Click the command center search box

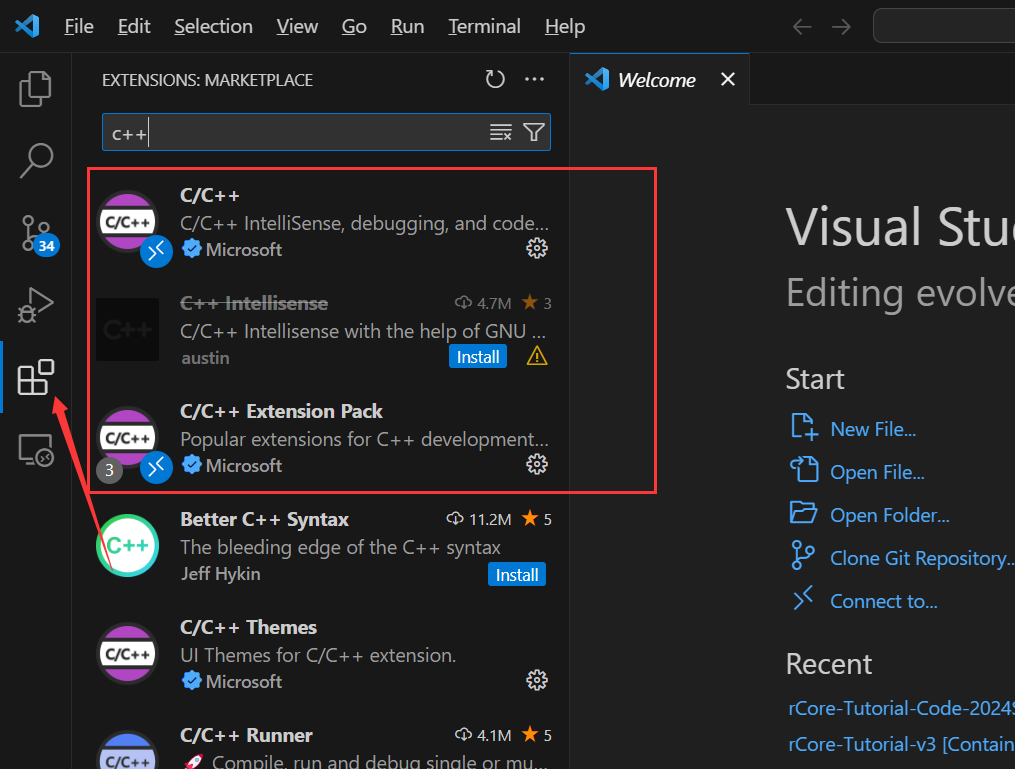pyautogui.click(x=944, y=26)
